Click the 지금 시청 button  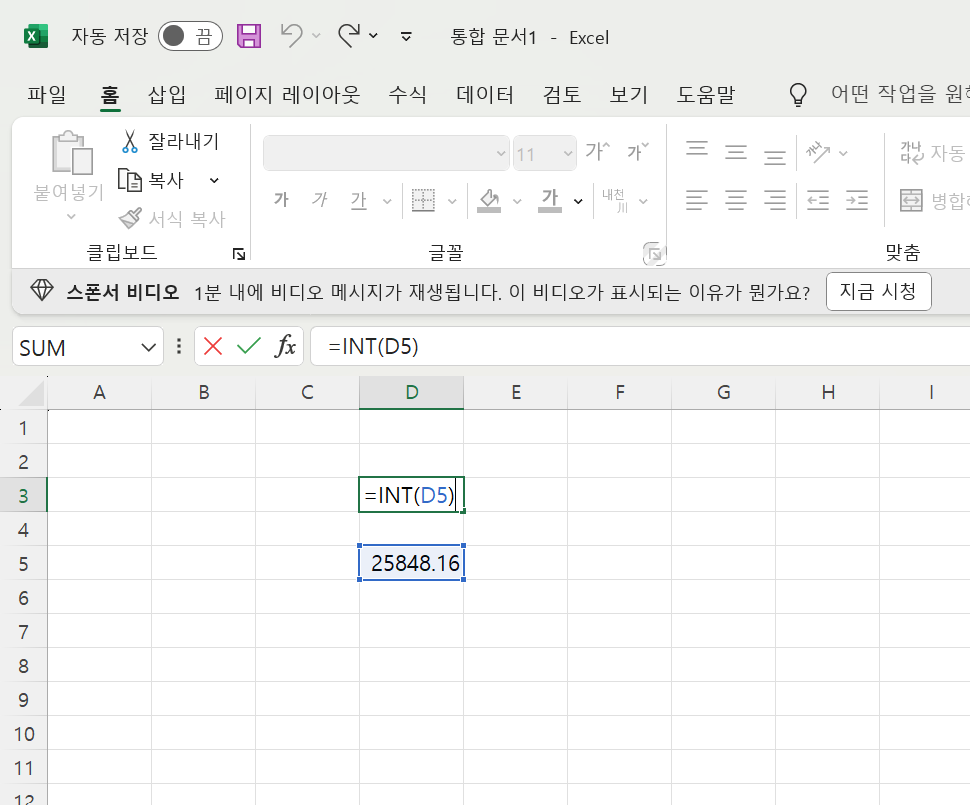pos(878,291)
